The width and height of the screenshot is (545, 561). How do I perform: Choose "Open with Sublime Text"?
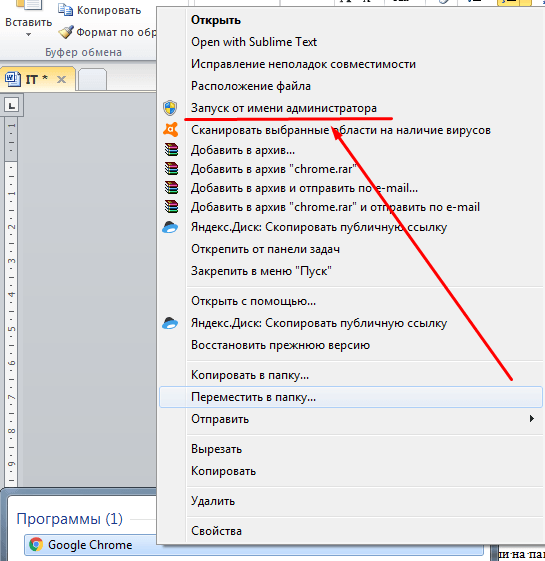254,42
